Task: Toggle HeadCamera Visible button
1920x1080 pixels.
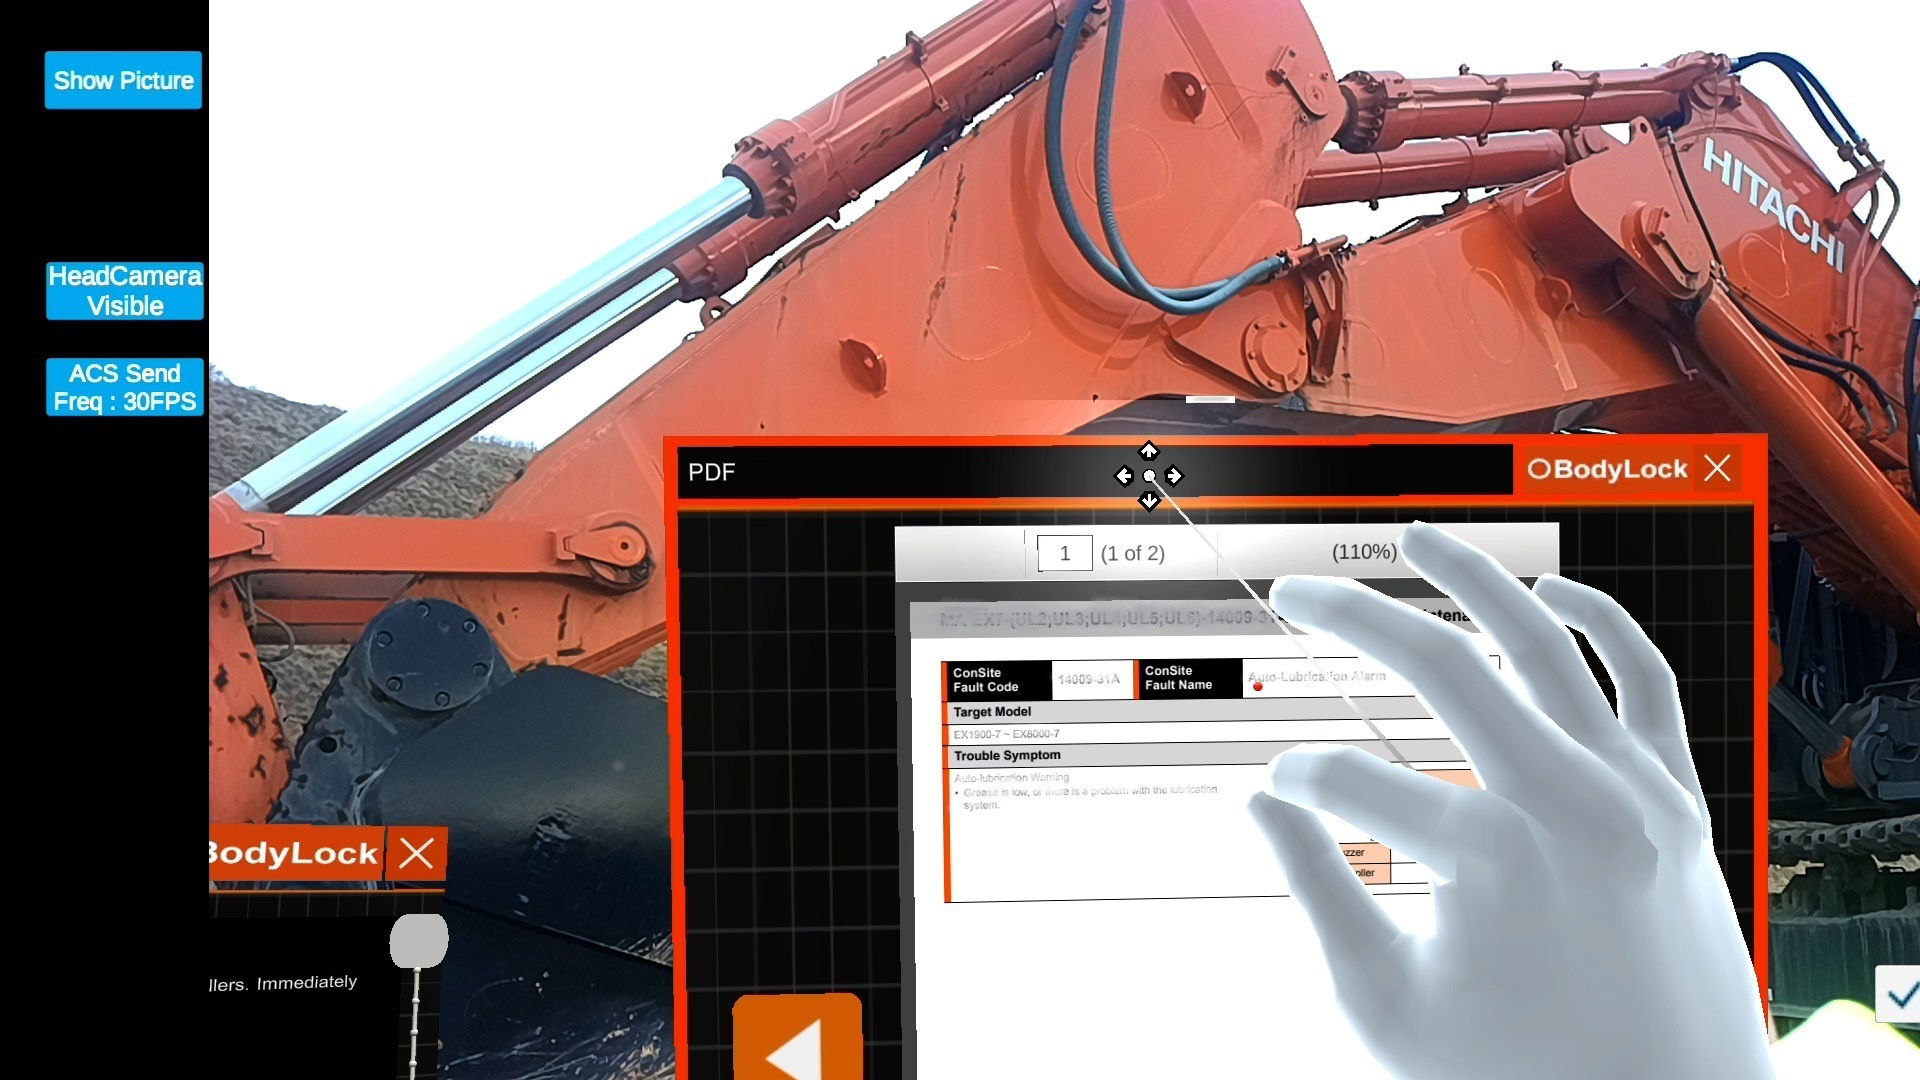Action: click(x=125, y=291)
